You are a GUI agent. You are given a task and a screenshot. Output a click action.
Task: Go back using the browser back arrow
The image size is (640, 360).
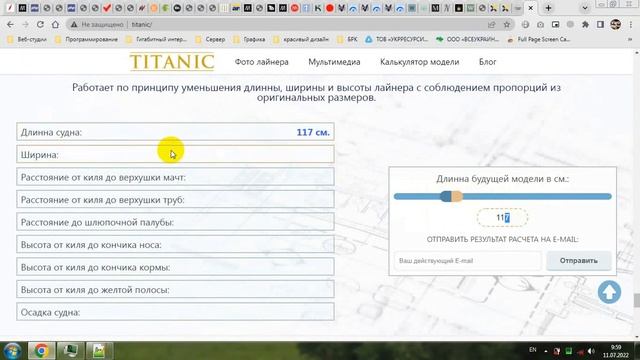[10, 24]
